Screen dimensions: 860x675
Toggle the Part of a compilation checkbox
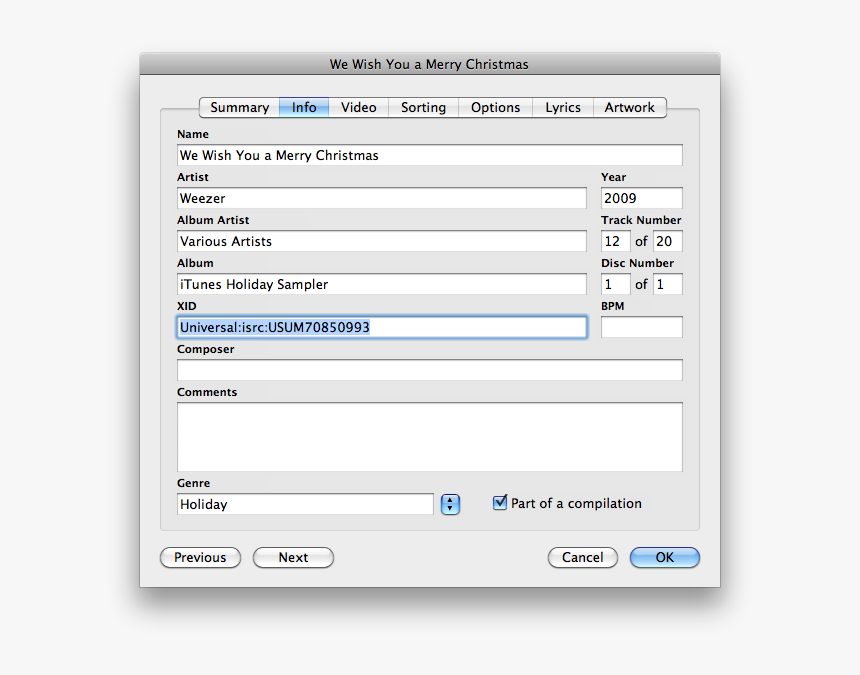point(500,503)
